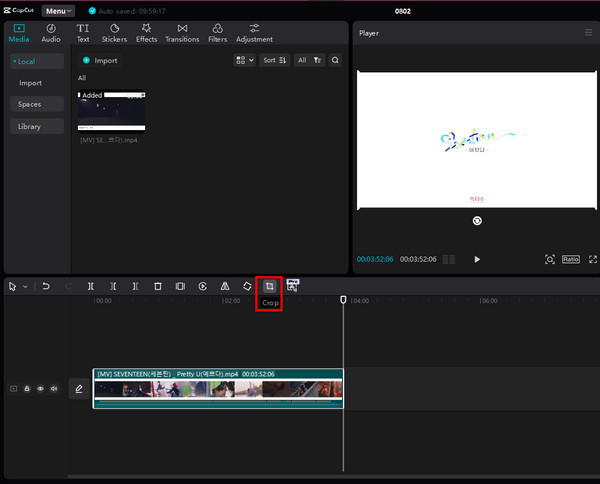Image resolution: width=600 pixels, height=484 pixels.
Task: Click the current time 00:03:52:06 display
Action: point(375,259)
